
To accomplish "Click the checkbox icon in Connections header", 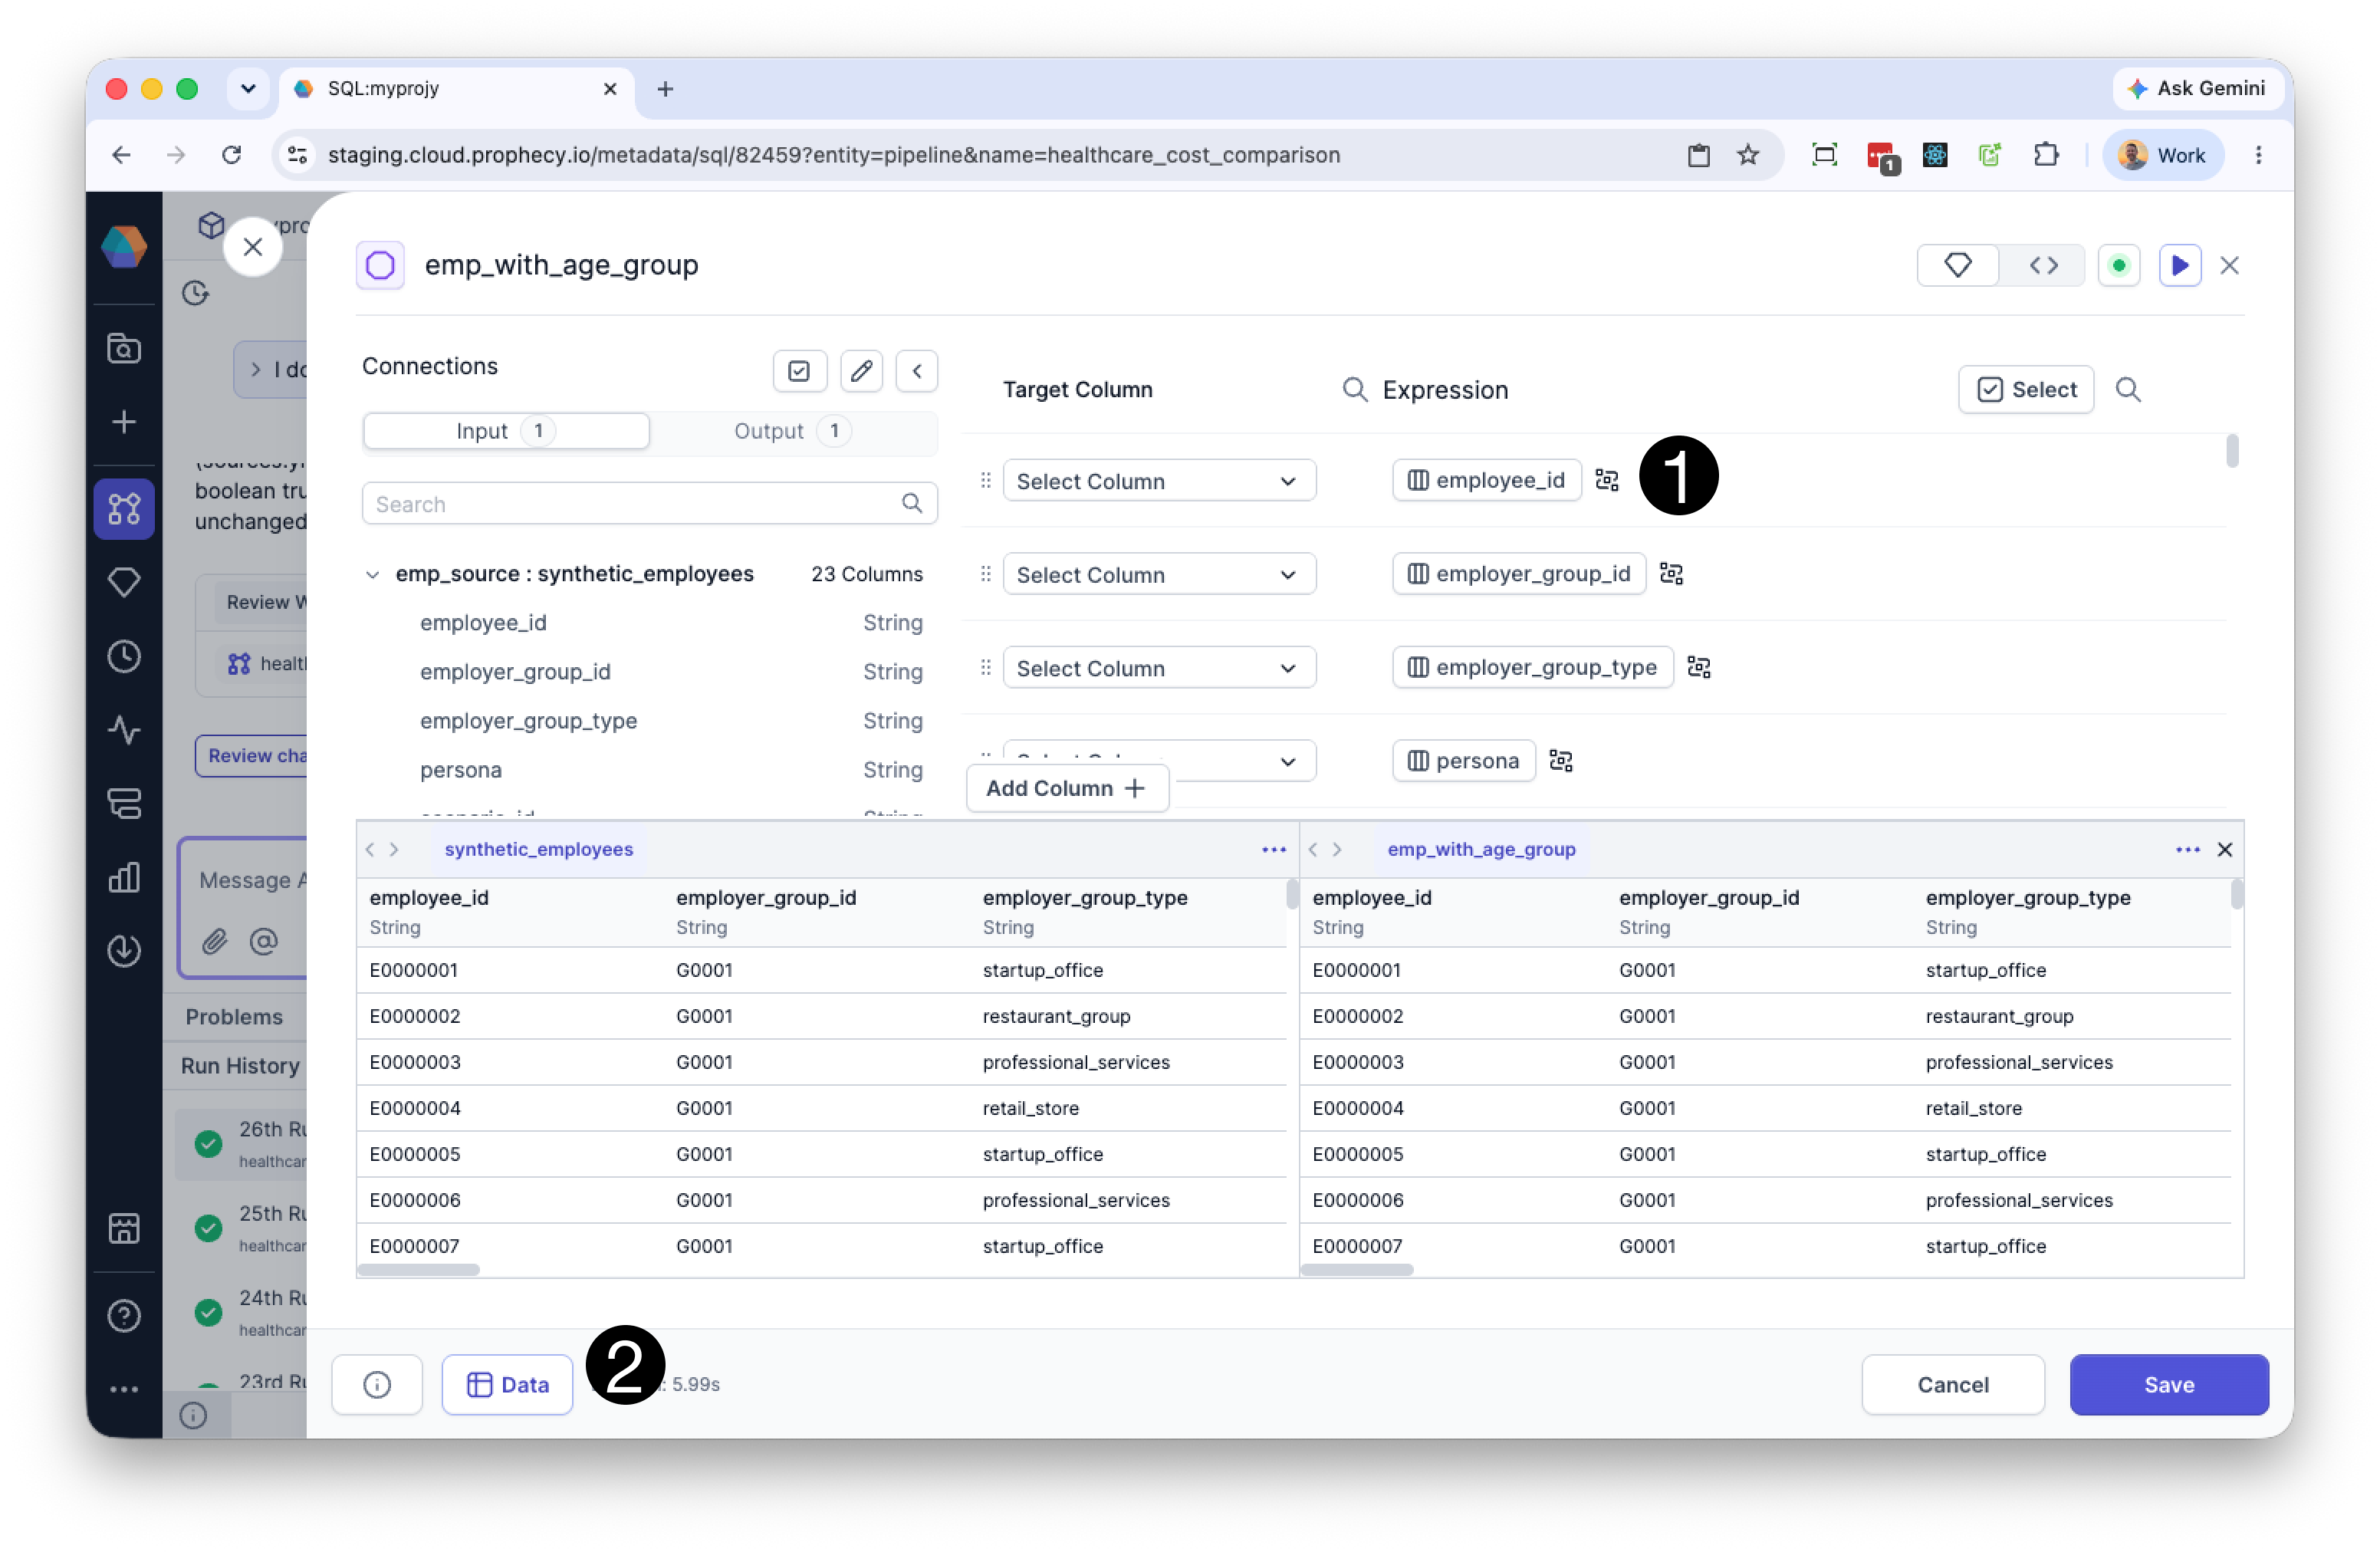I will tap(799, 371).
